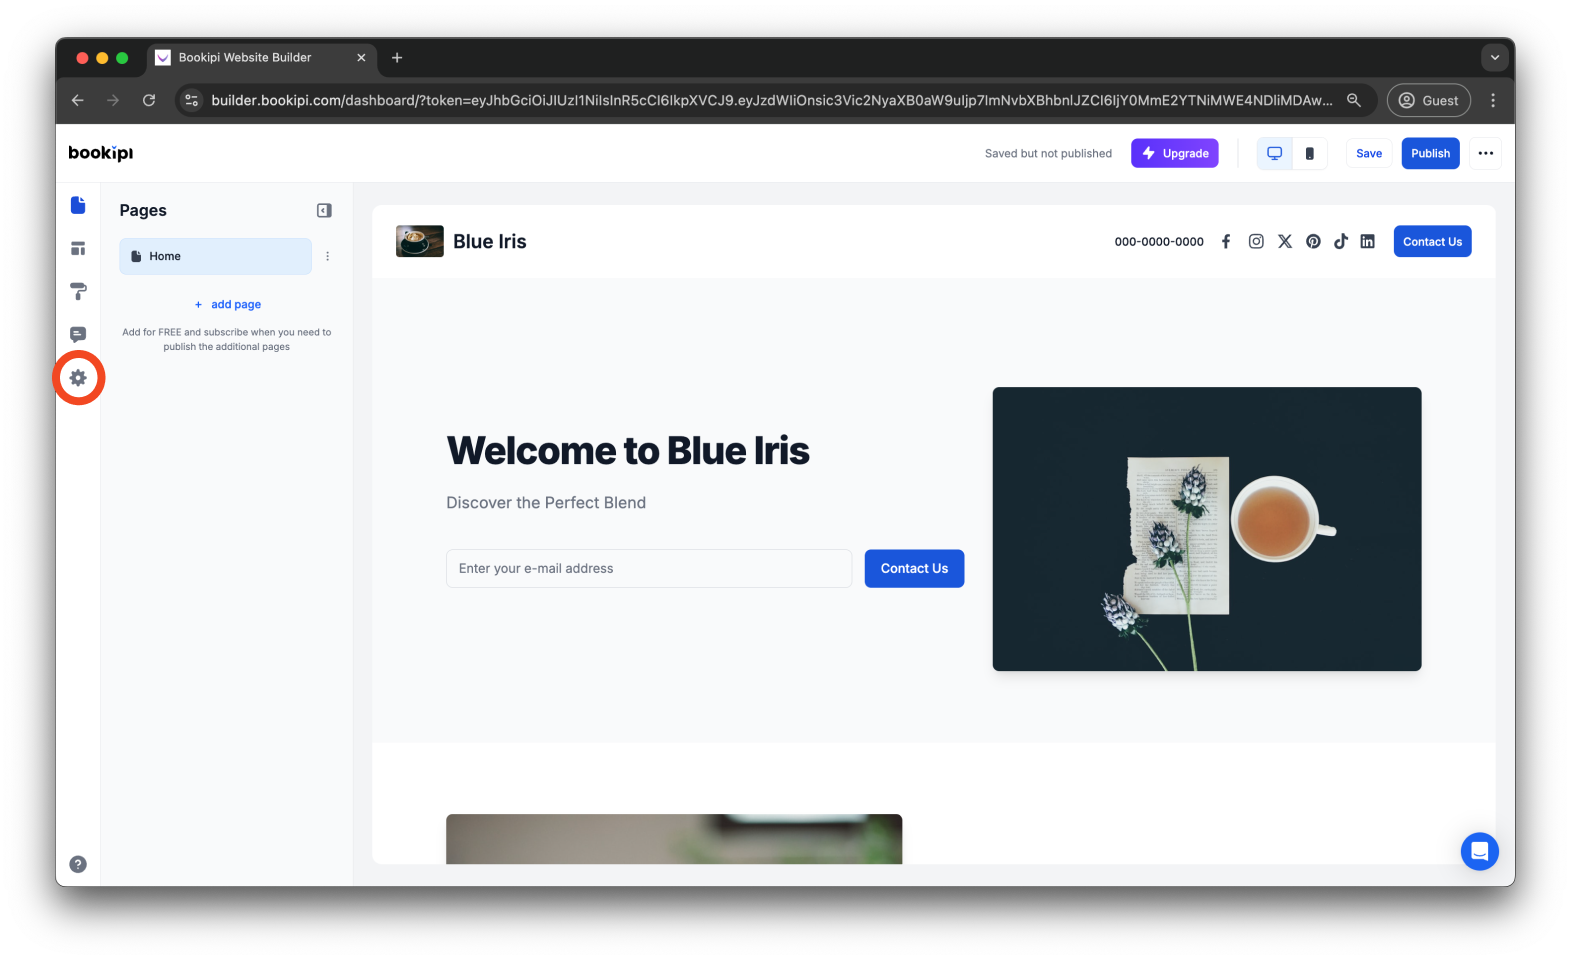1571x960 pixels.
Task: Open the Guest profile button
Action: 1428,100
